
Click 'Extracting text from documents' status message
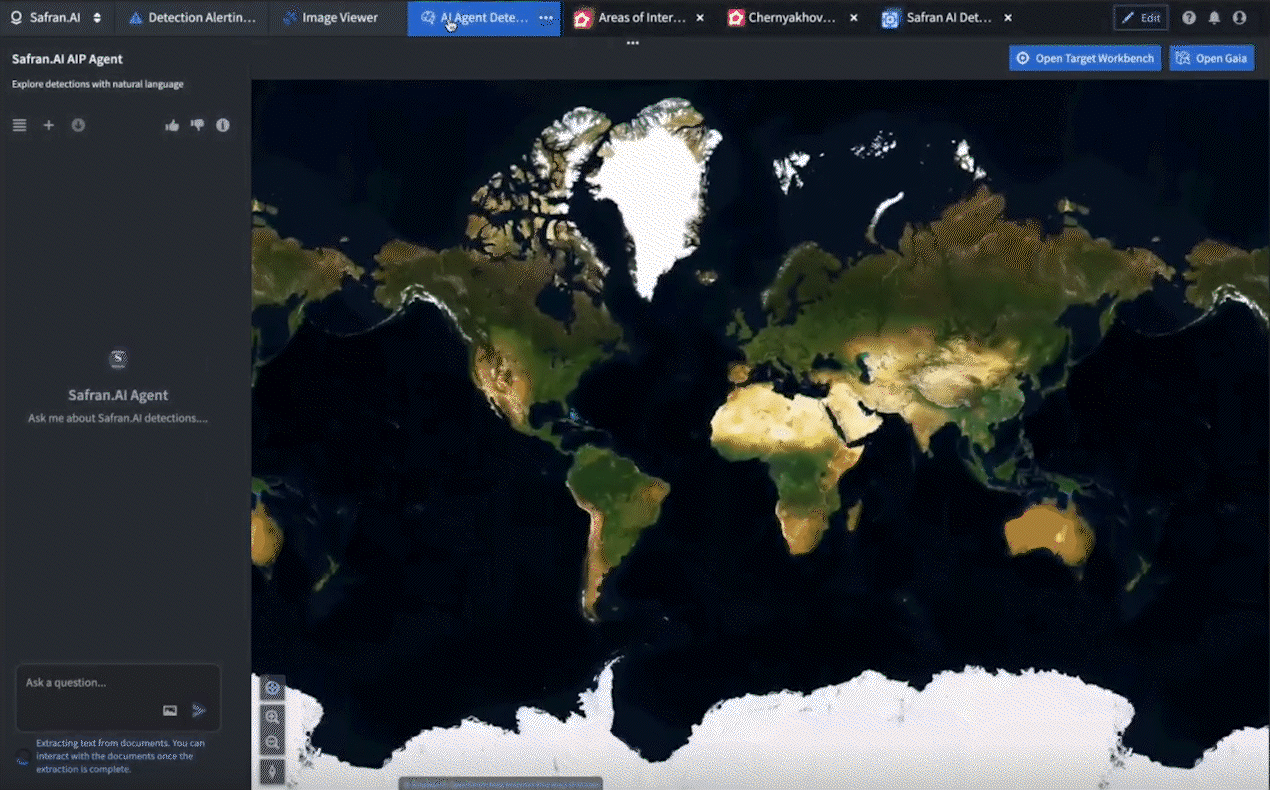120,756
